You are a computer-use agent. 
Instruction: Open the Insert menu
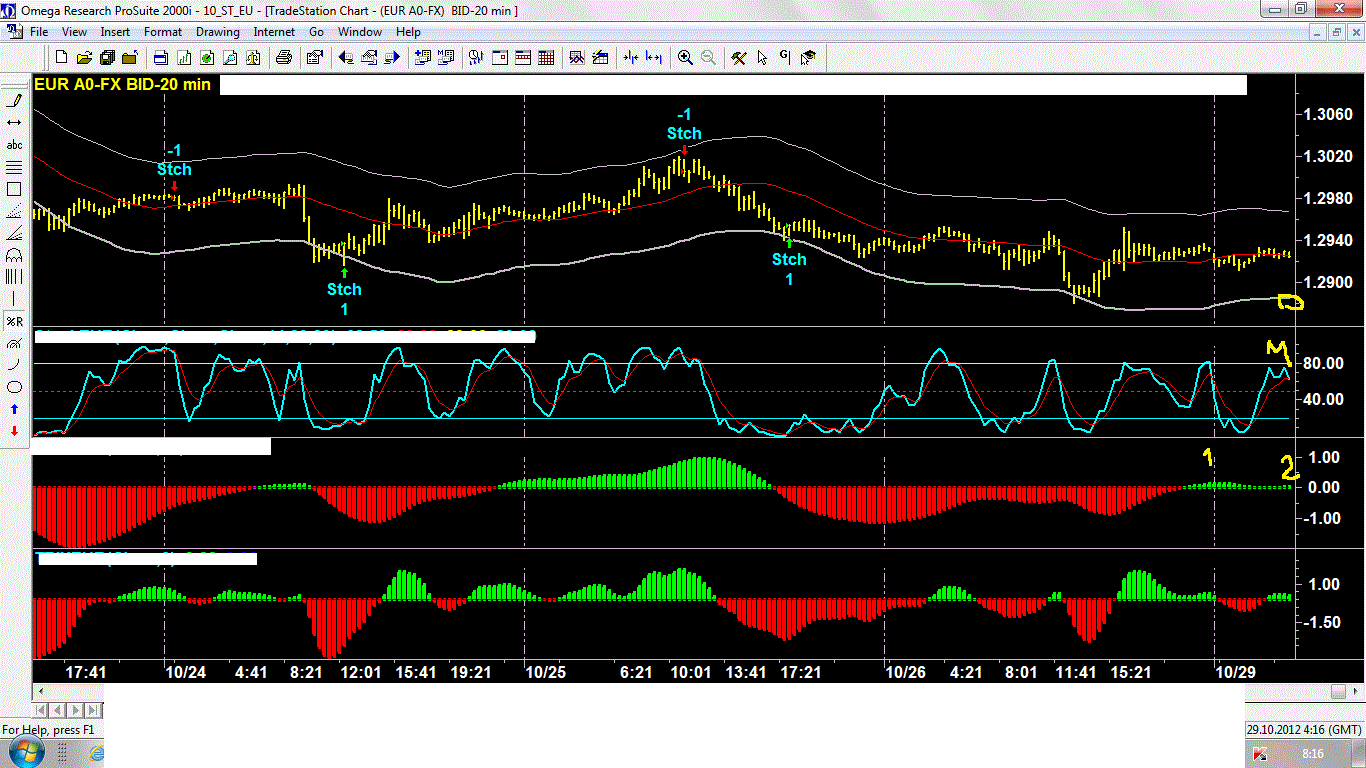(115, 32)
